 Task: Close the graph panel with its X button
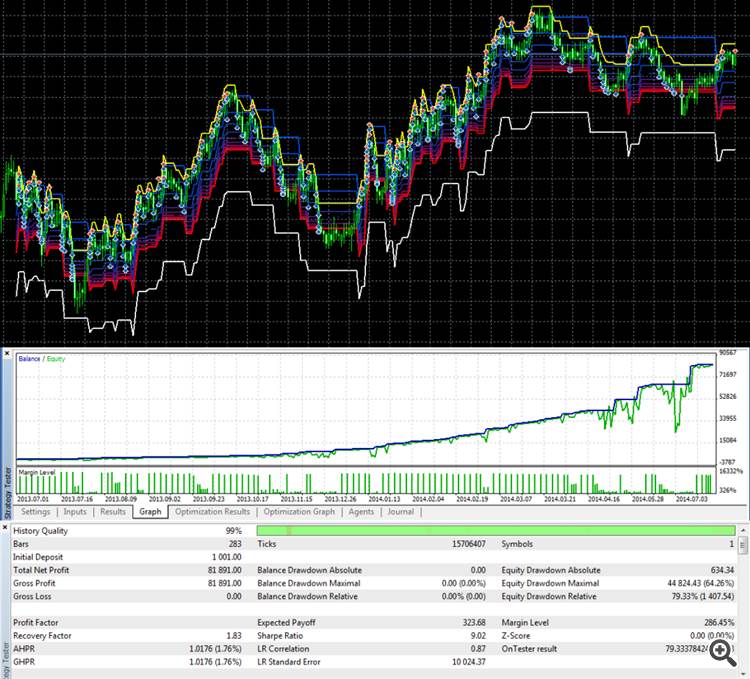coord(7,353)
